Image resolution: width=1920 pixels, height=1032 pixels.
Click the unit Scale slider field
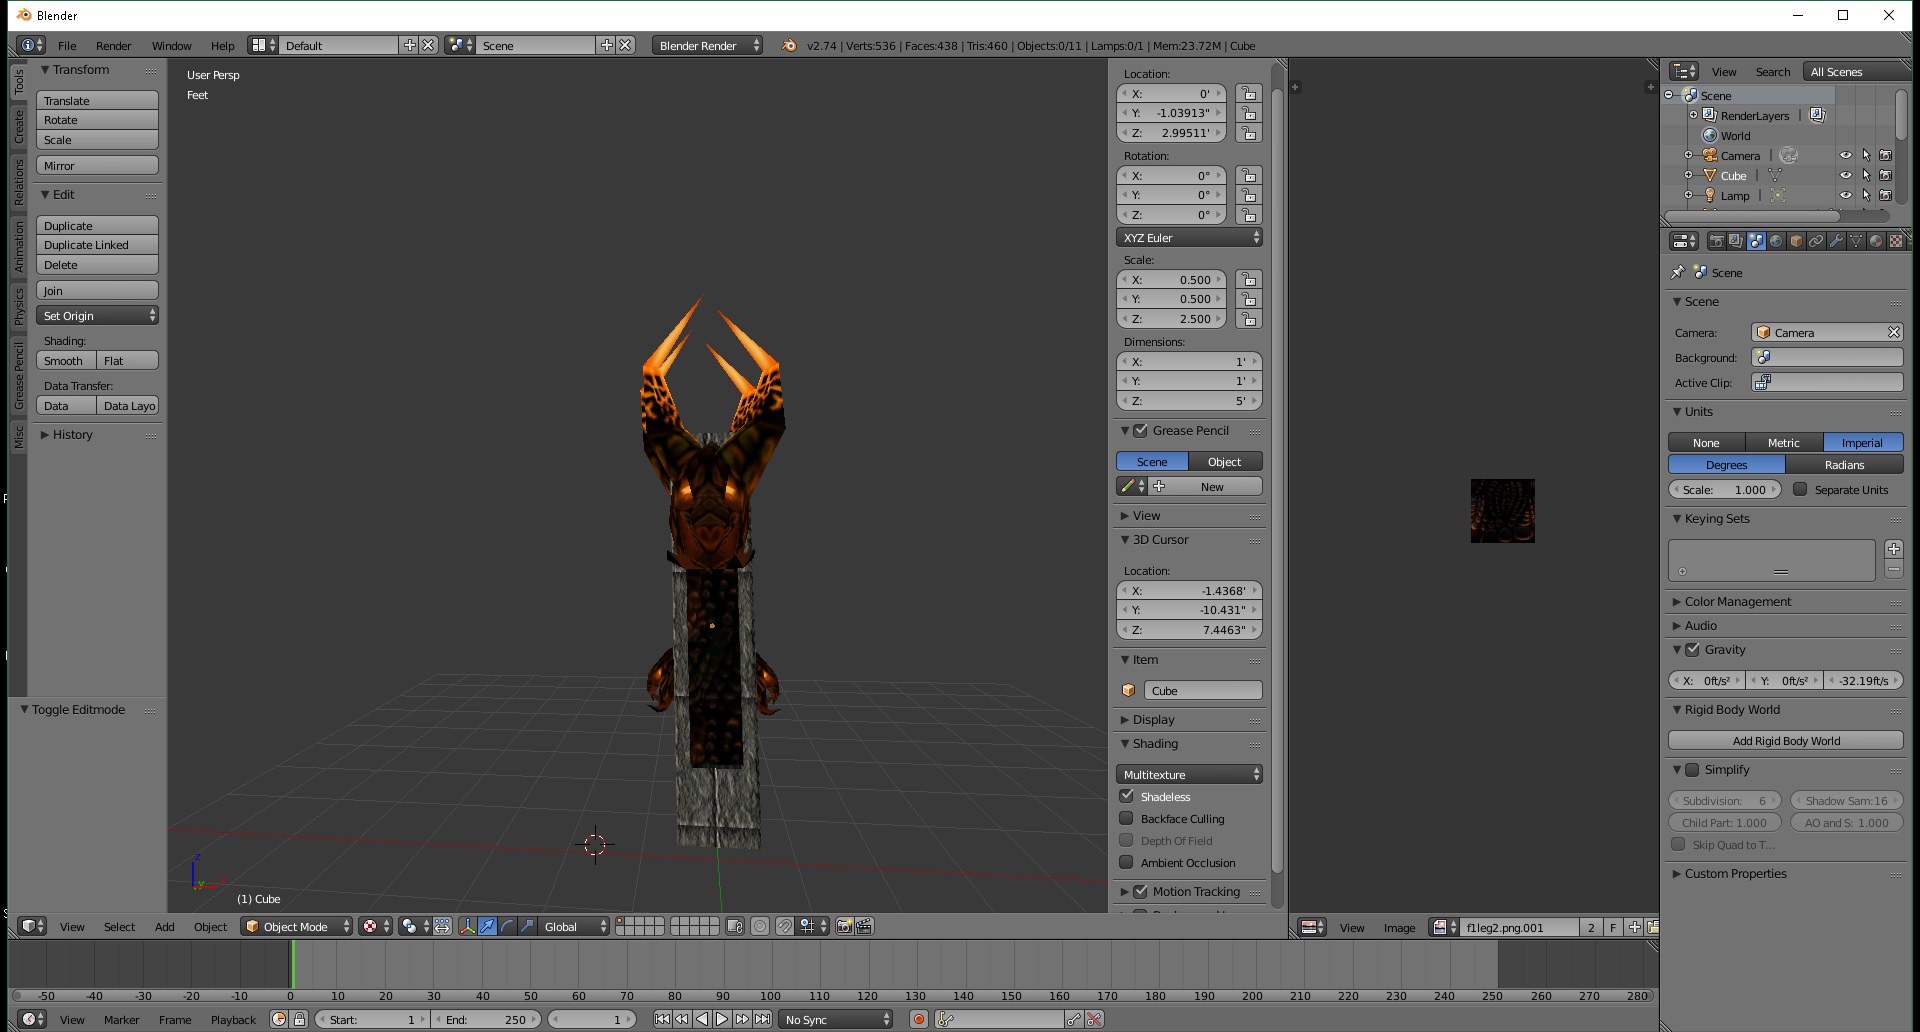[x=1725, y=490]
